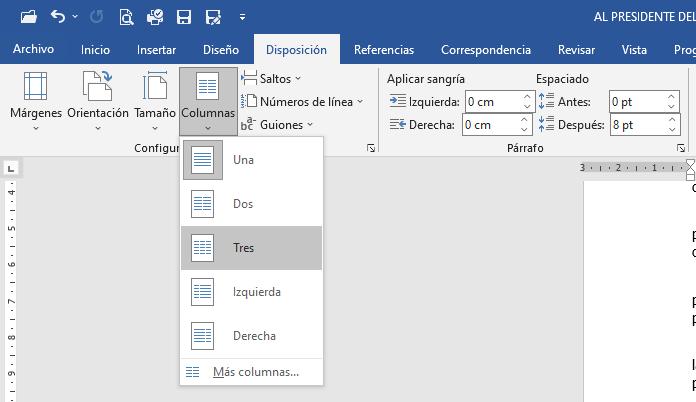Click the Open folder icon

coord(28,16)
